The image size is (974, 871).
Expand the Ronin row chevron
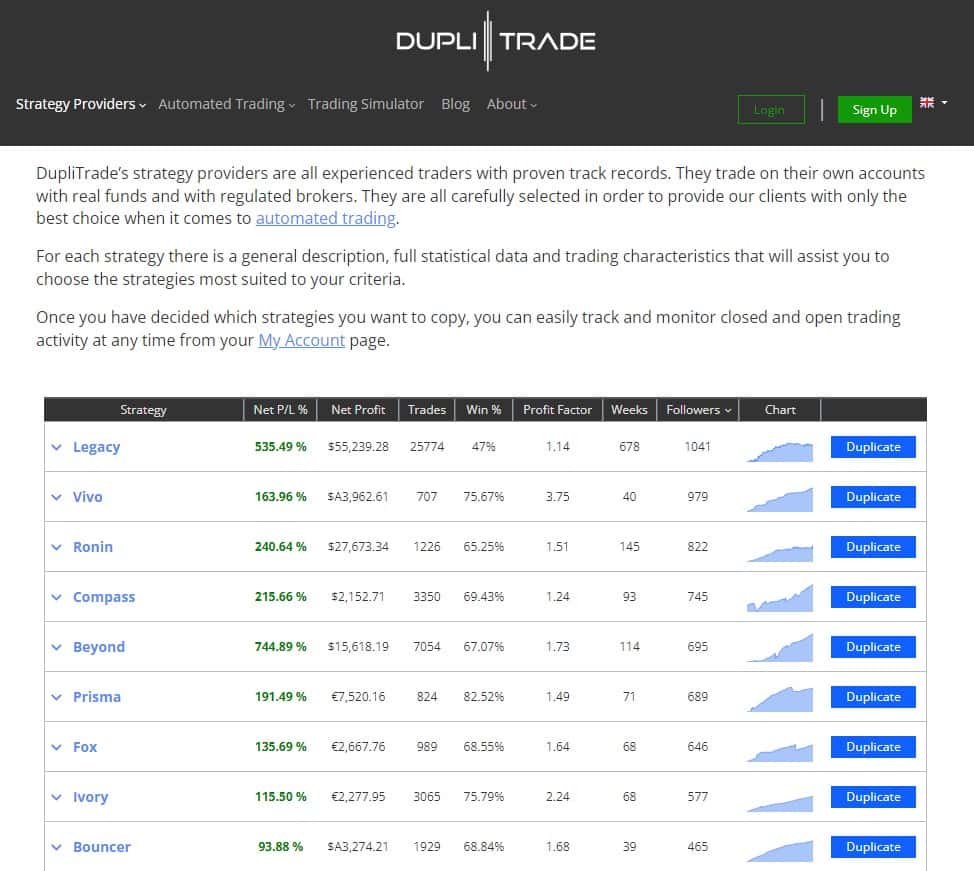point(57,547)
